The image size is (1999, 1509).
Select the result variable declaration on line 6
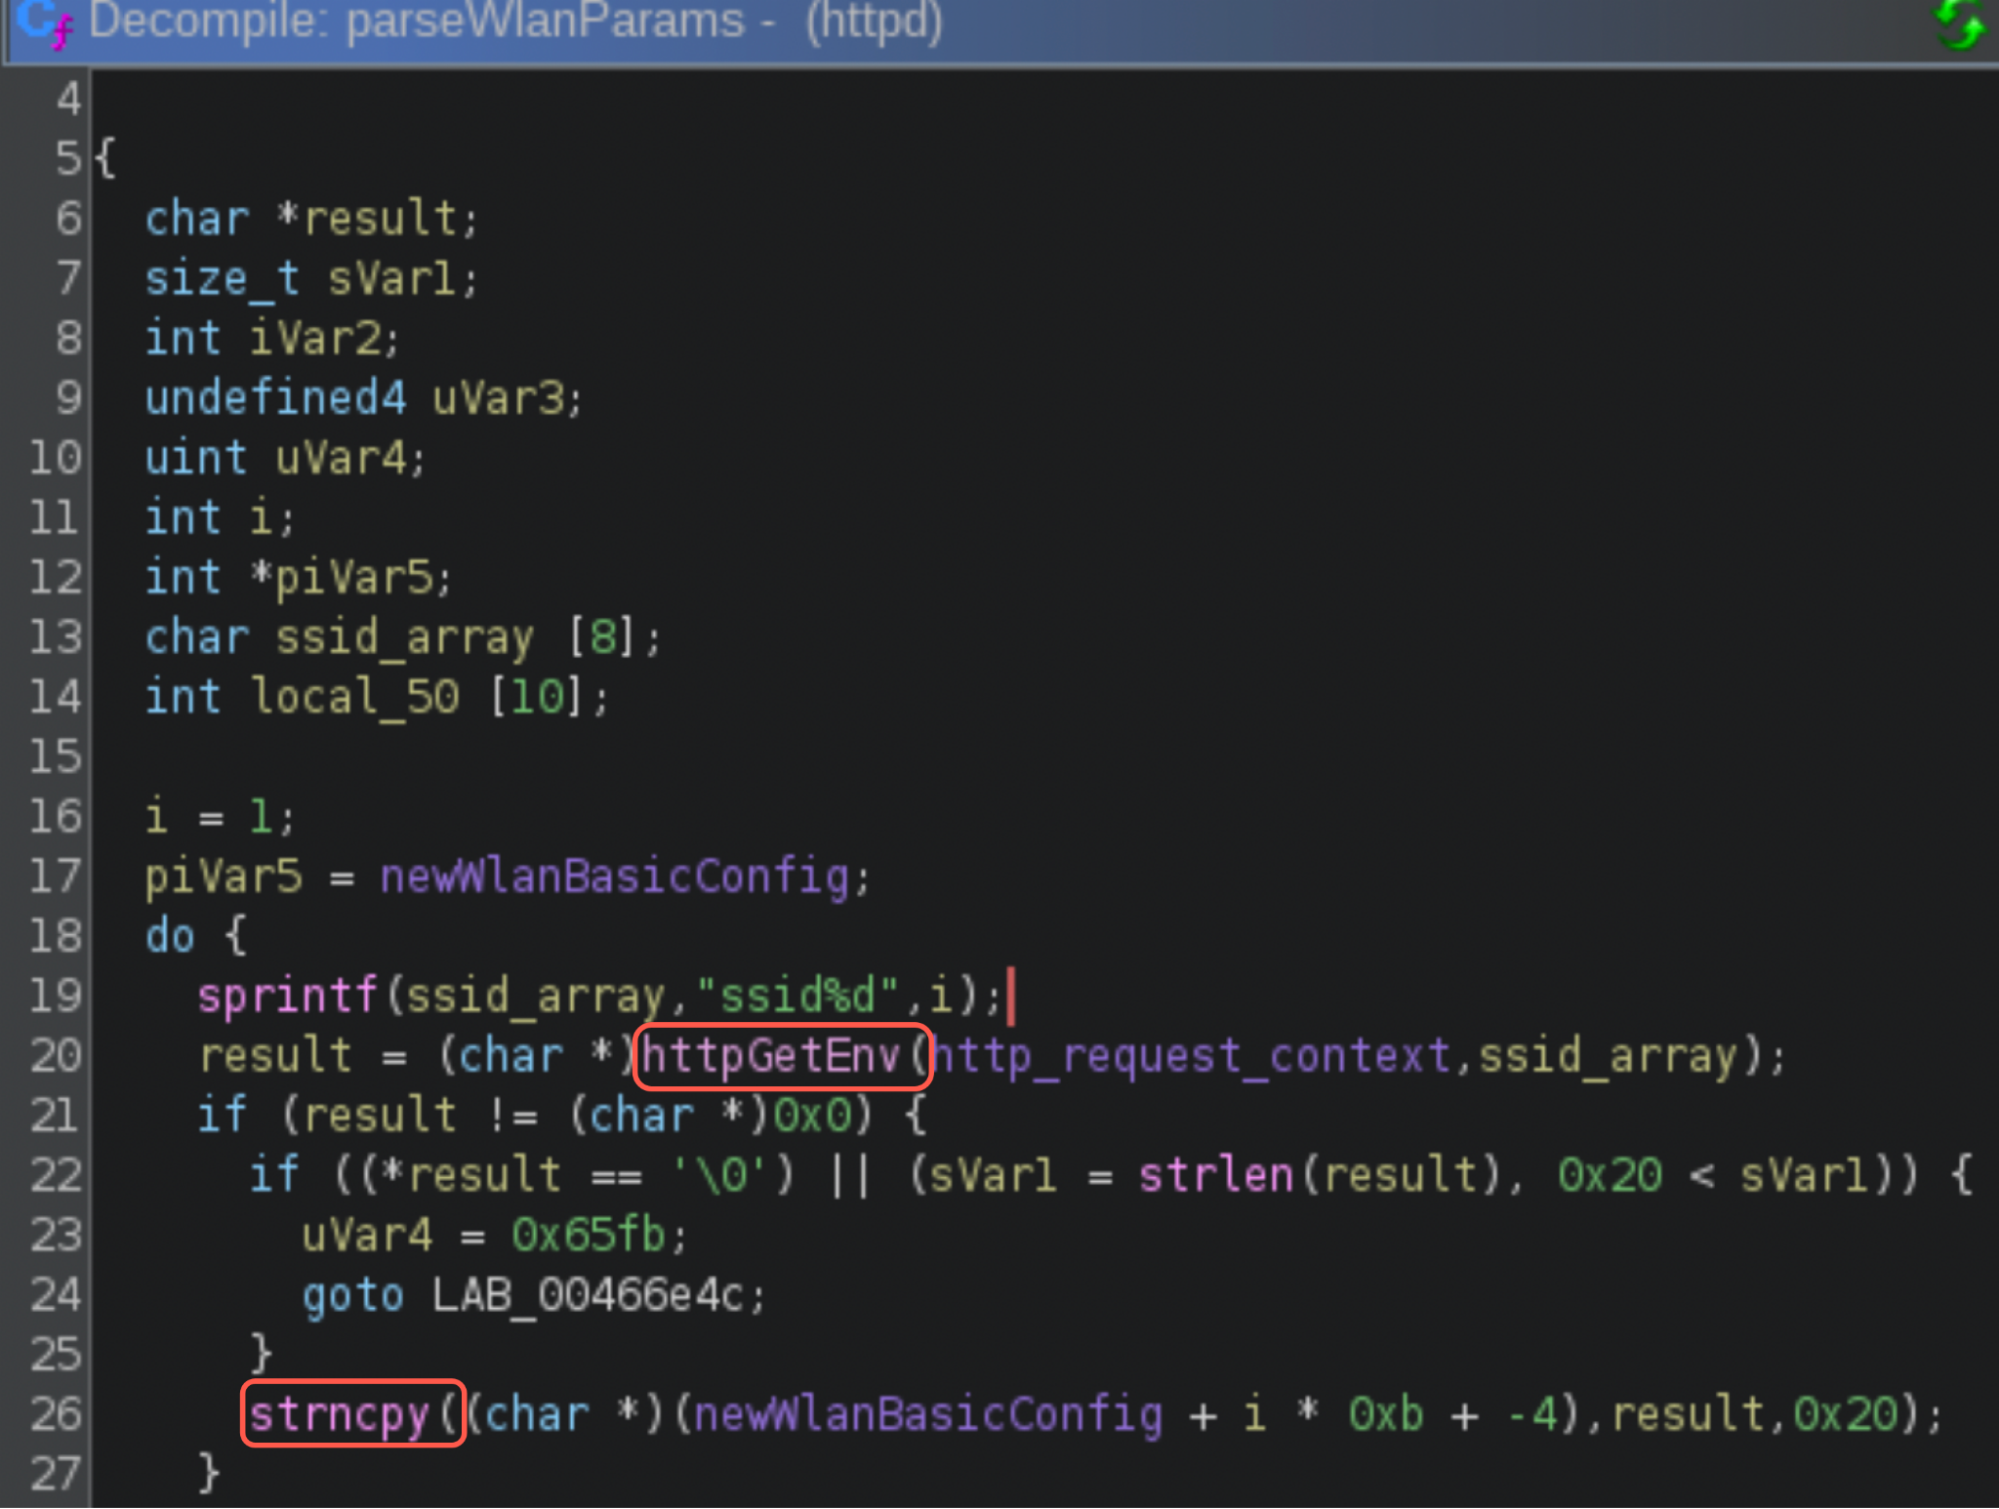[x=380, y=218]
